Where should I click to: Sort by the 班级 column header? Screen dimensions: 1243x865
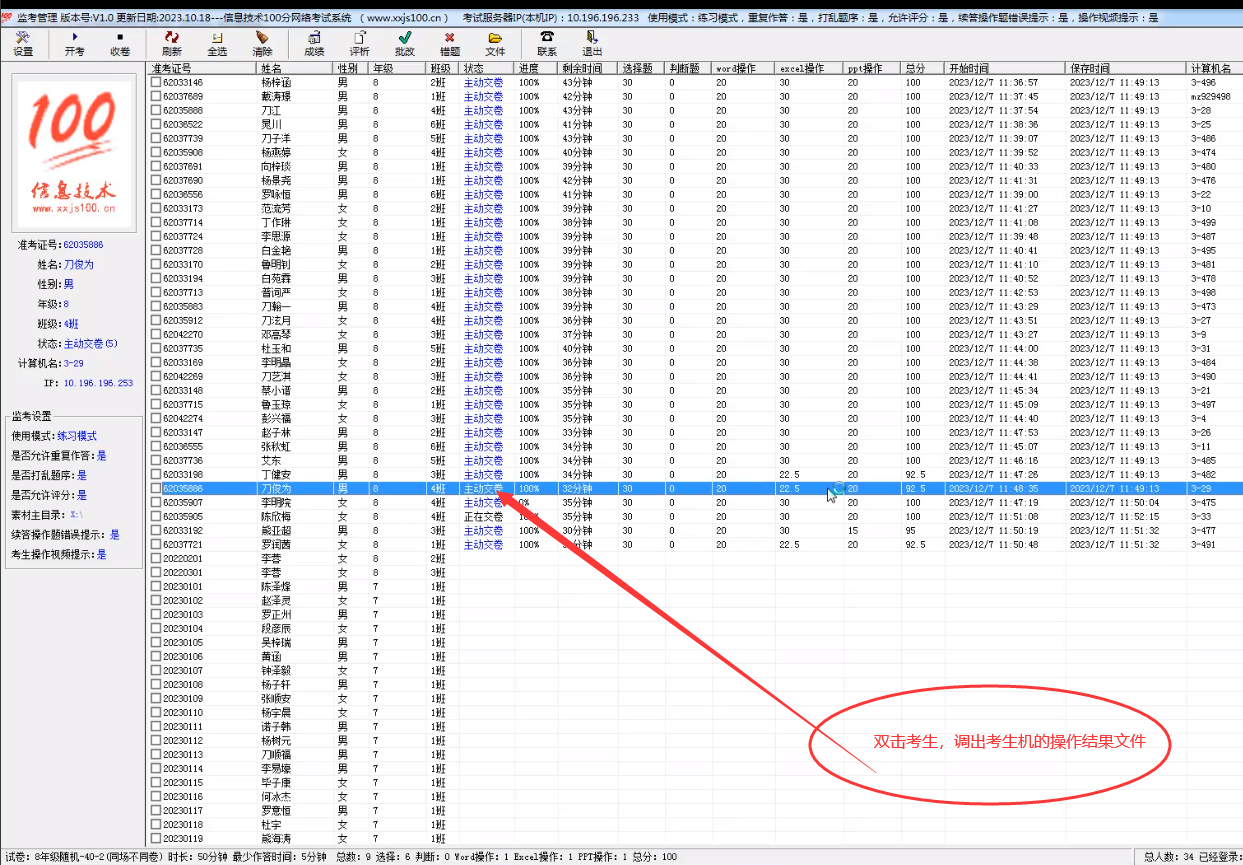(x=443, y=68)
